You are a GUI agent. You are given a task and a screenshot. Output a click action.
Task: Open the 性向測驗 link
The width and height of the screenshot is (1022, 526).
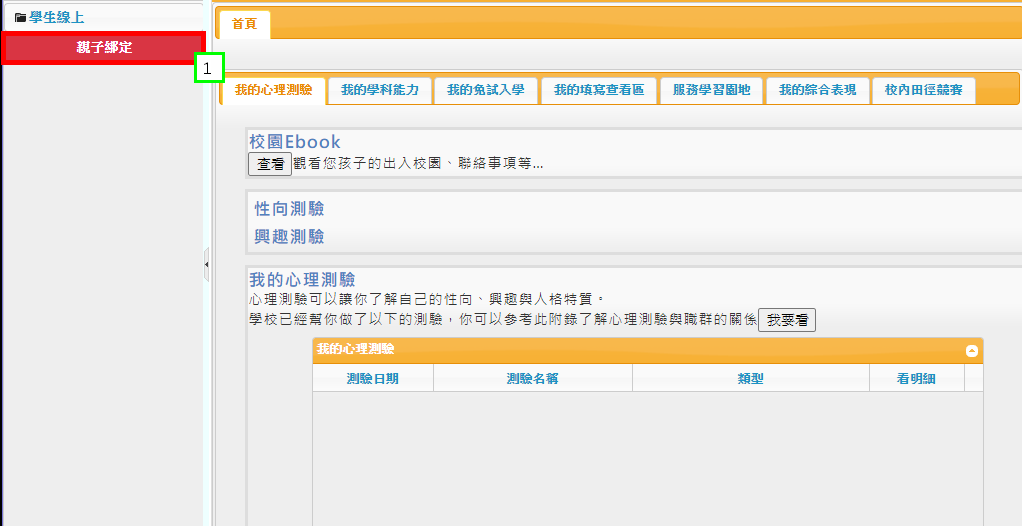click(x=289, y=209)
